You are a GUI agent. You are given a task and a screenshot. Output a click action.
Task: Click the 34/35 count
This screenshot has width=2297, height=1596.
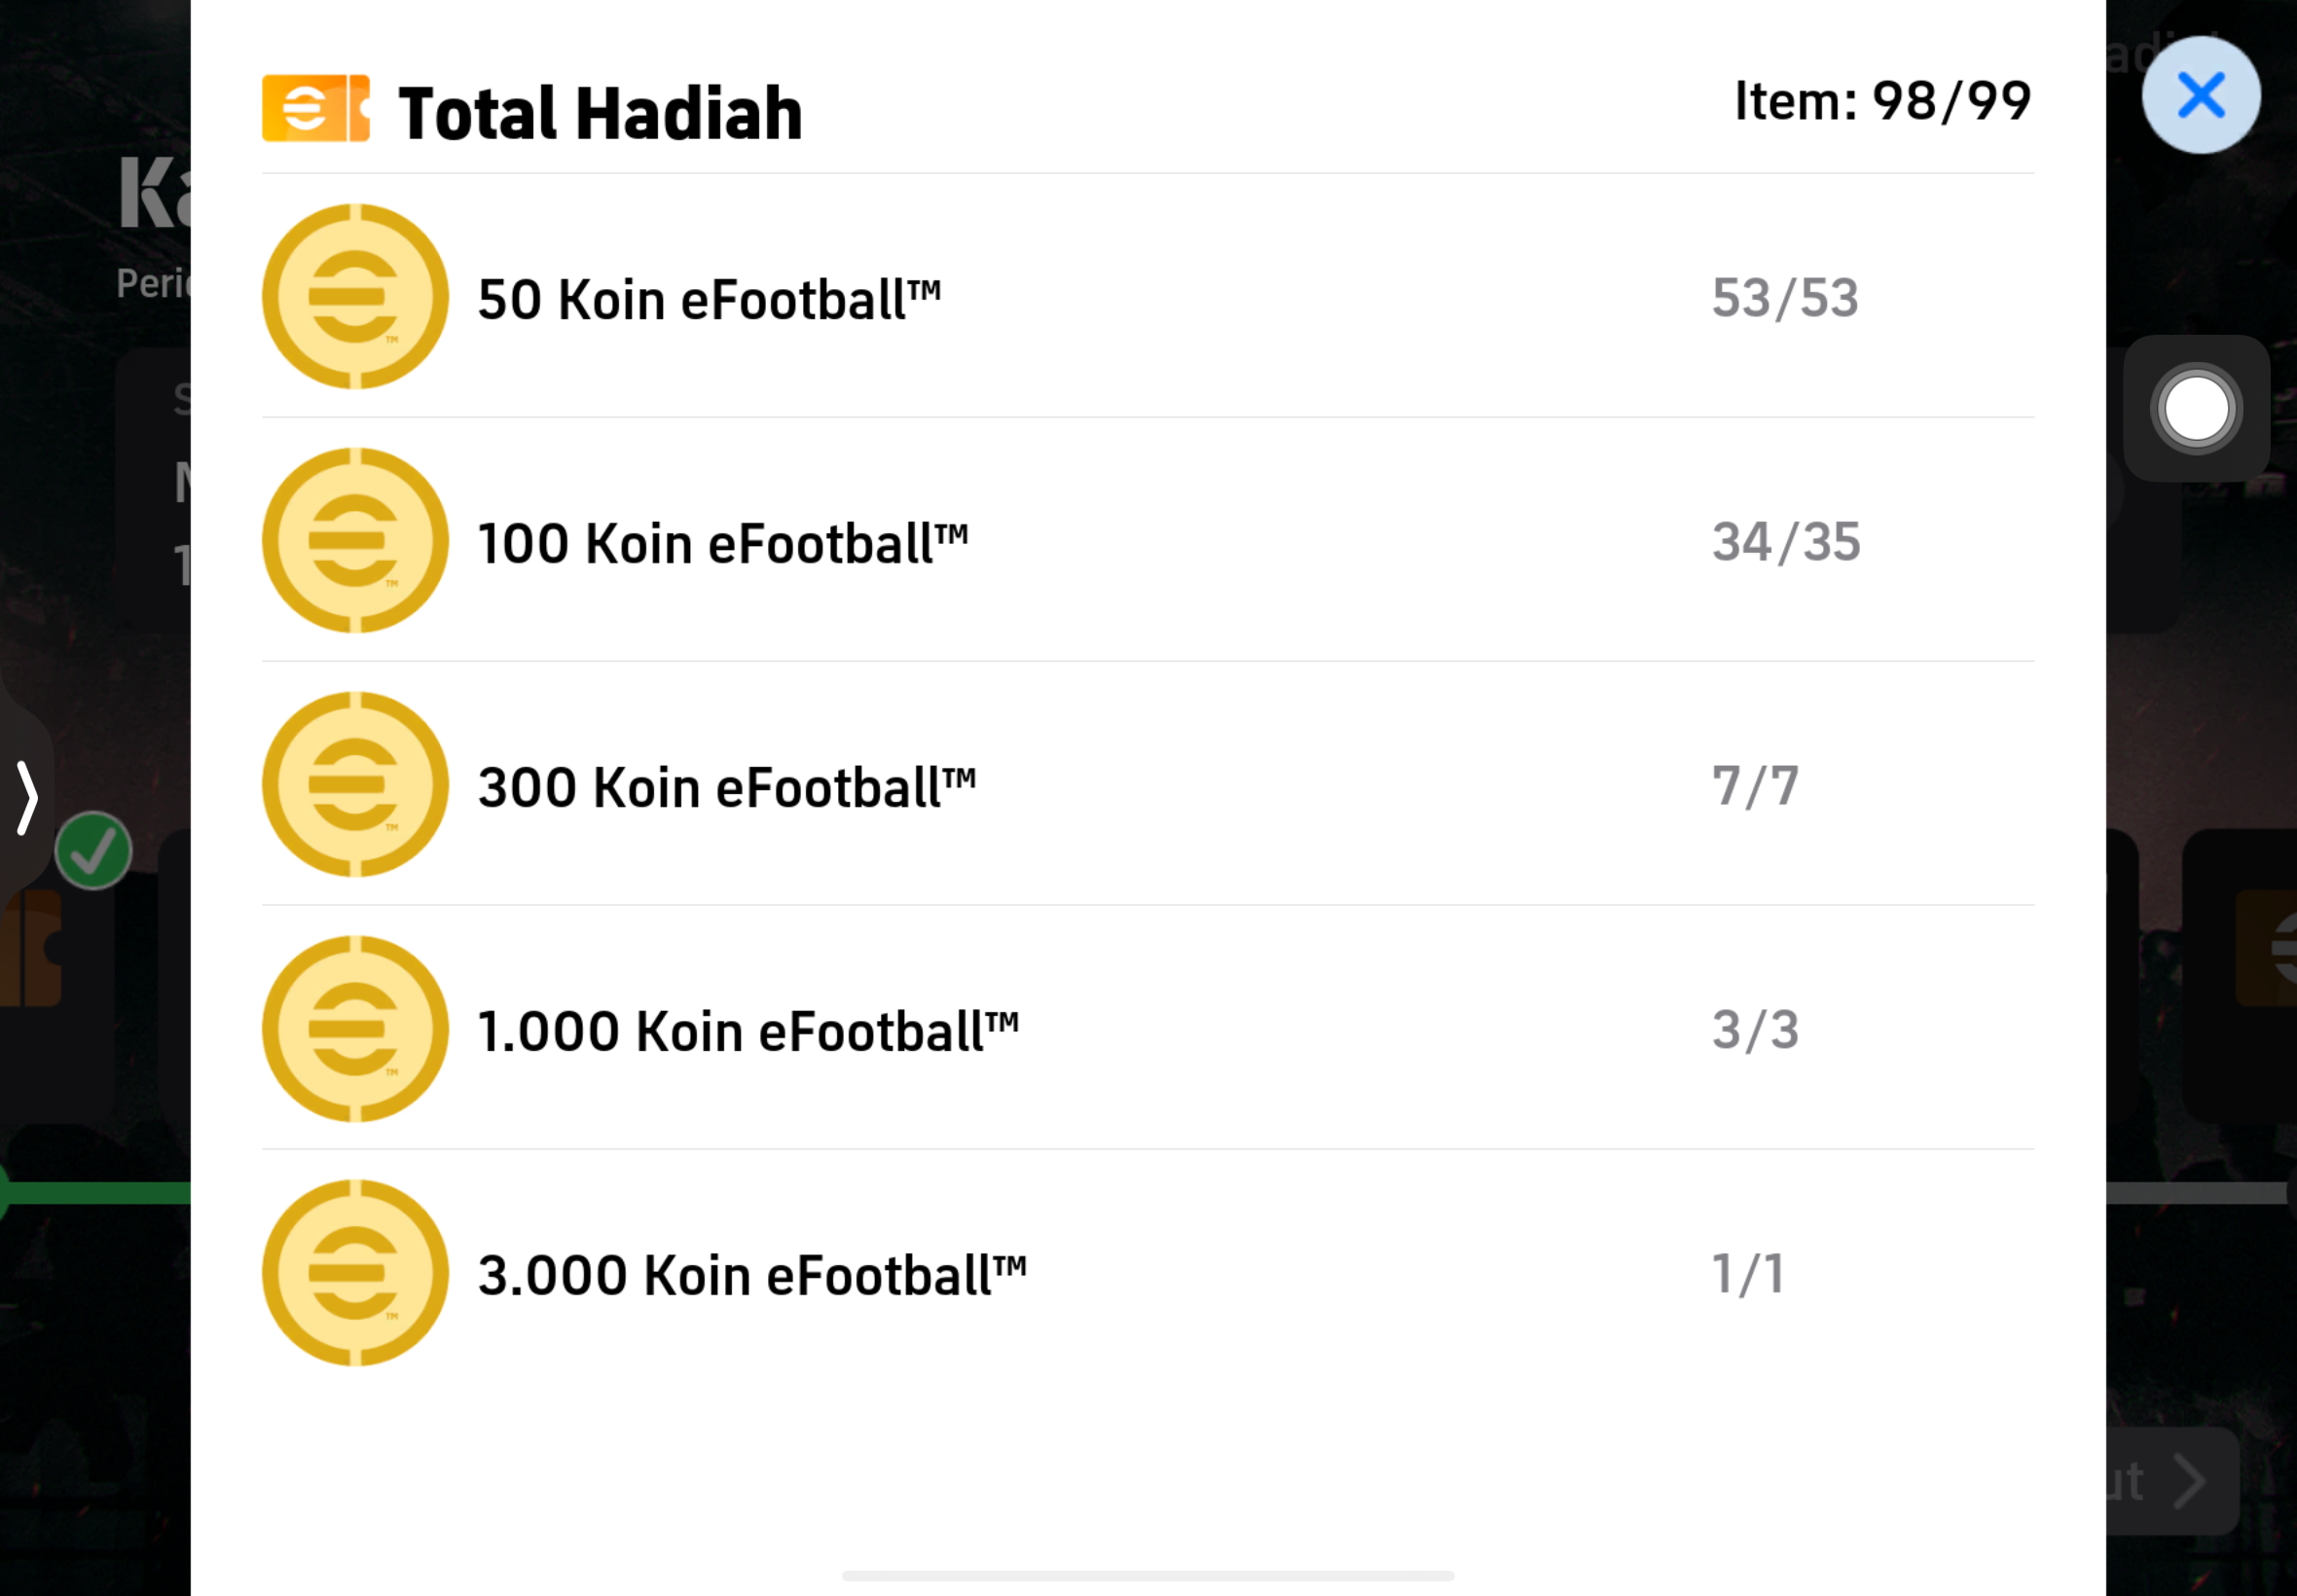tap(1786, 542)
